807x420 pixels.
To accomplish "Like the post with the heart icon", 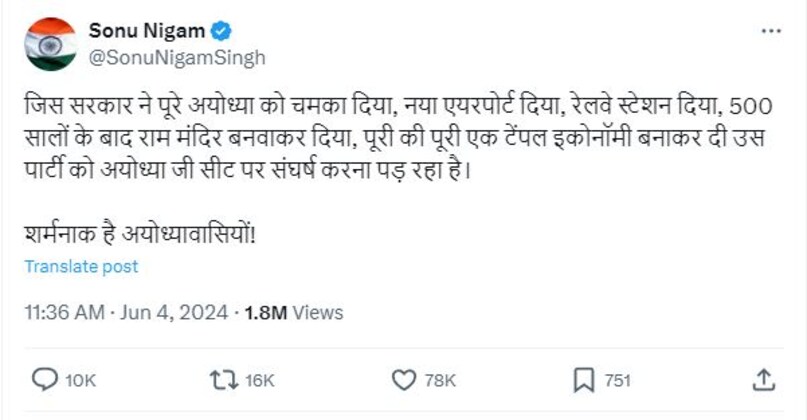I will click(x=404, y=380).
